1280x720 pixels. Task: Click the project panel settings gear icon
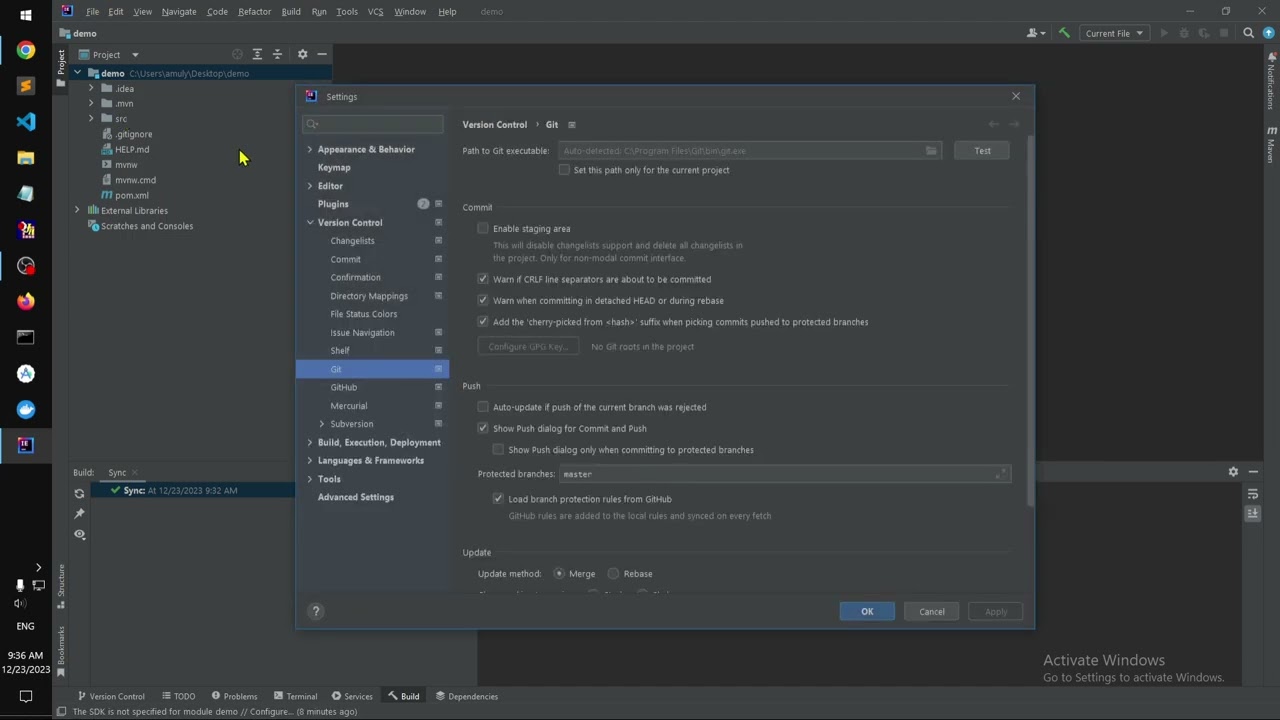click(x=302, y=54)
